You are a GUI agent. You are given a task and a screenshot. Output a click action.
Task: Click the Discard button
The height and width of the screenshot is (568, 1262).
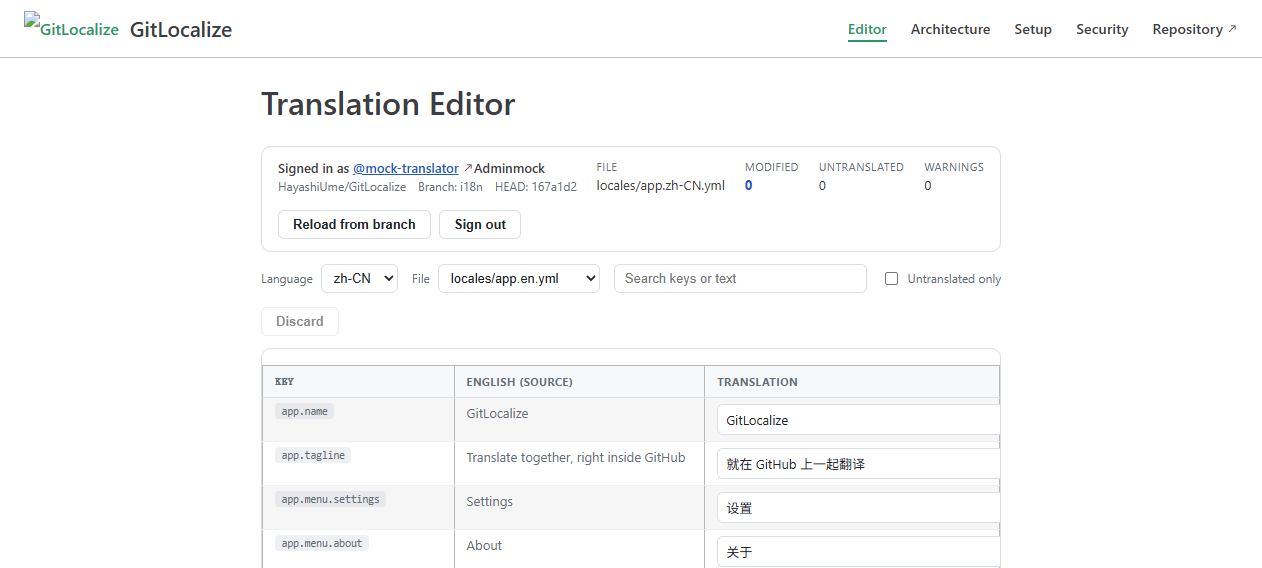pos(300,321)
